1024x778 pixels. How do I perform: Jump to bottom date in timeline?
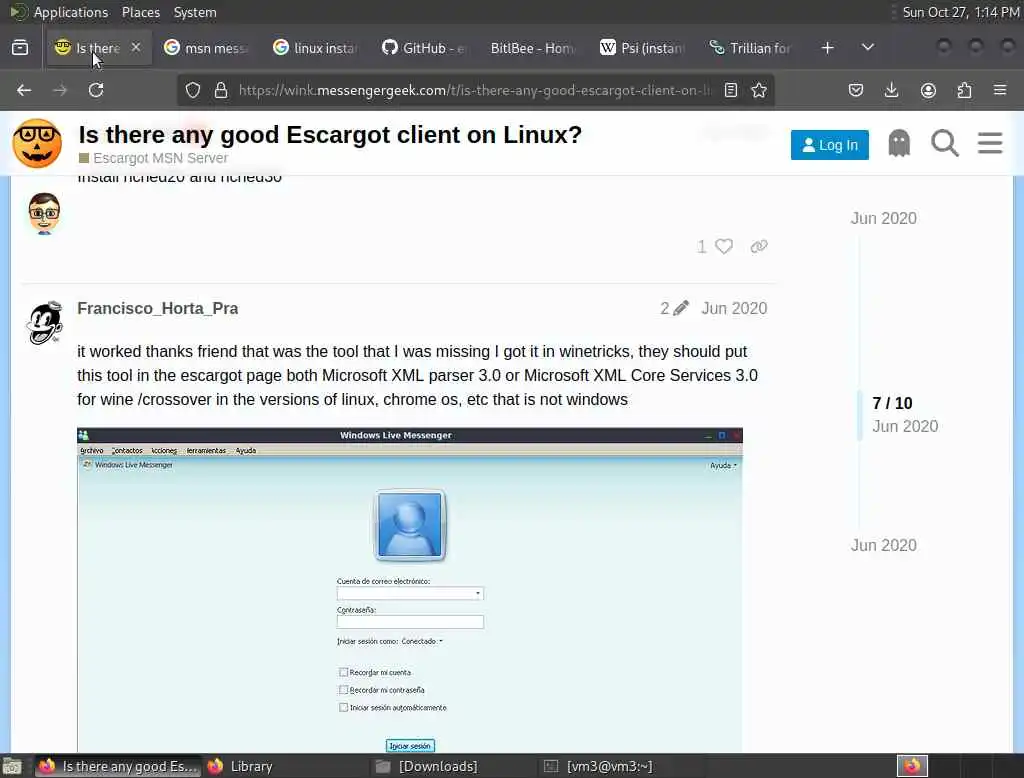[x=884, y=545]
